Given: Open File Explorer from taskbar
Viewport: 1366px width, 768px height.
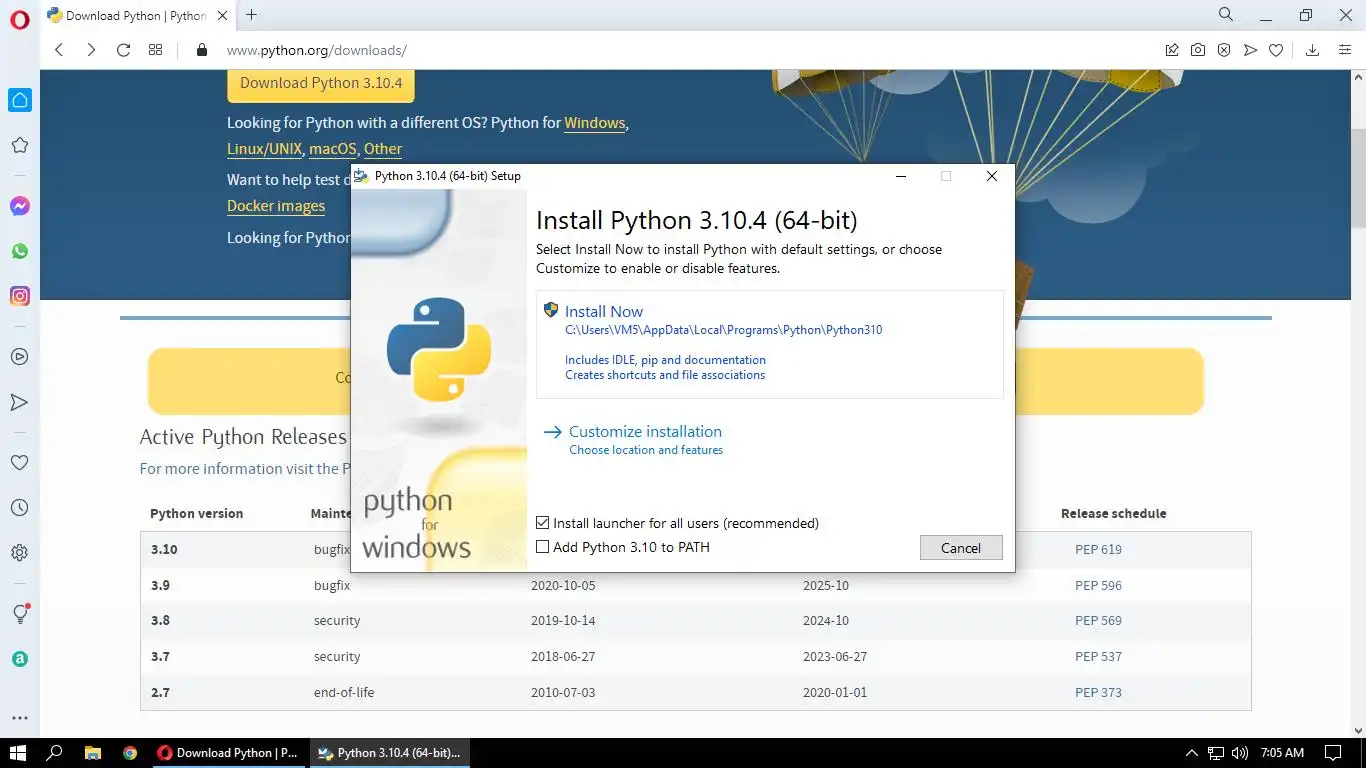Looking at the screenshot, I should pyautogui.click(x=92, y=753).
